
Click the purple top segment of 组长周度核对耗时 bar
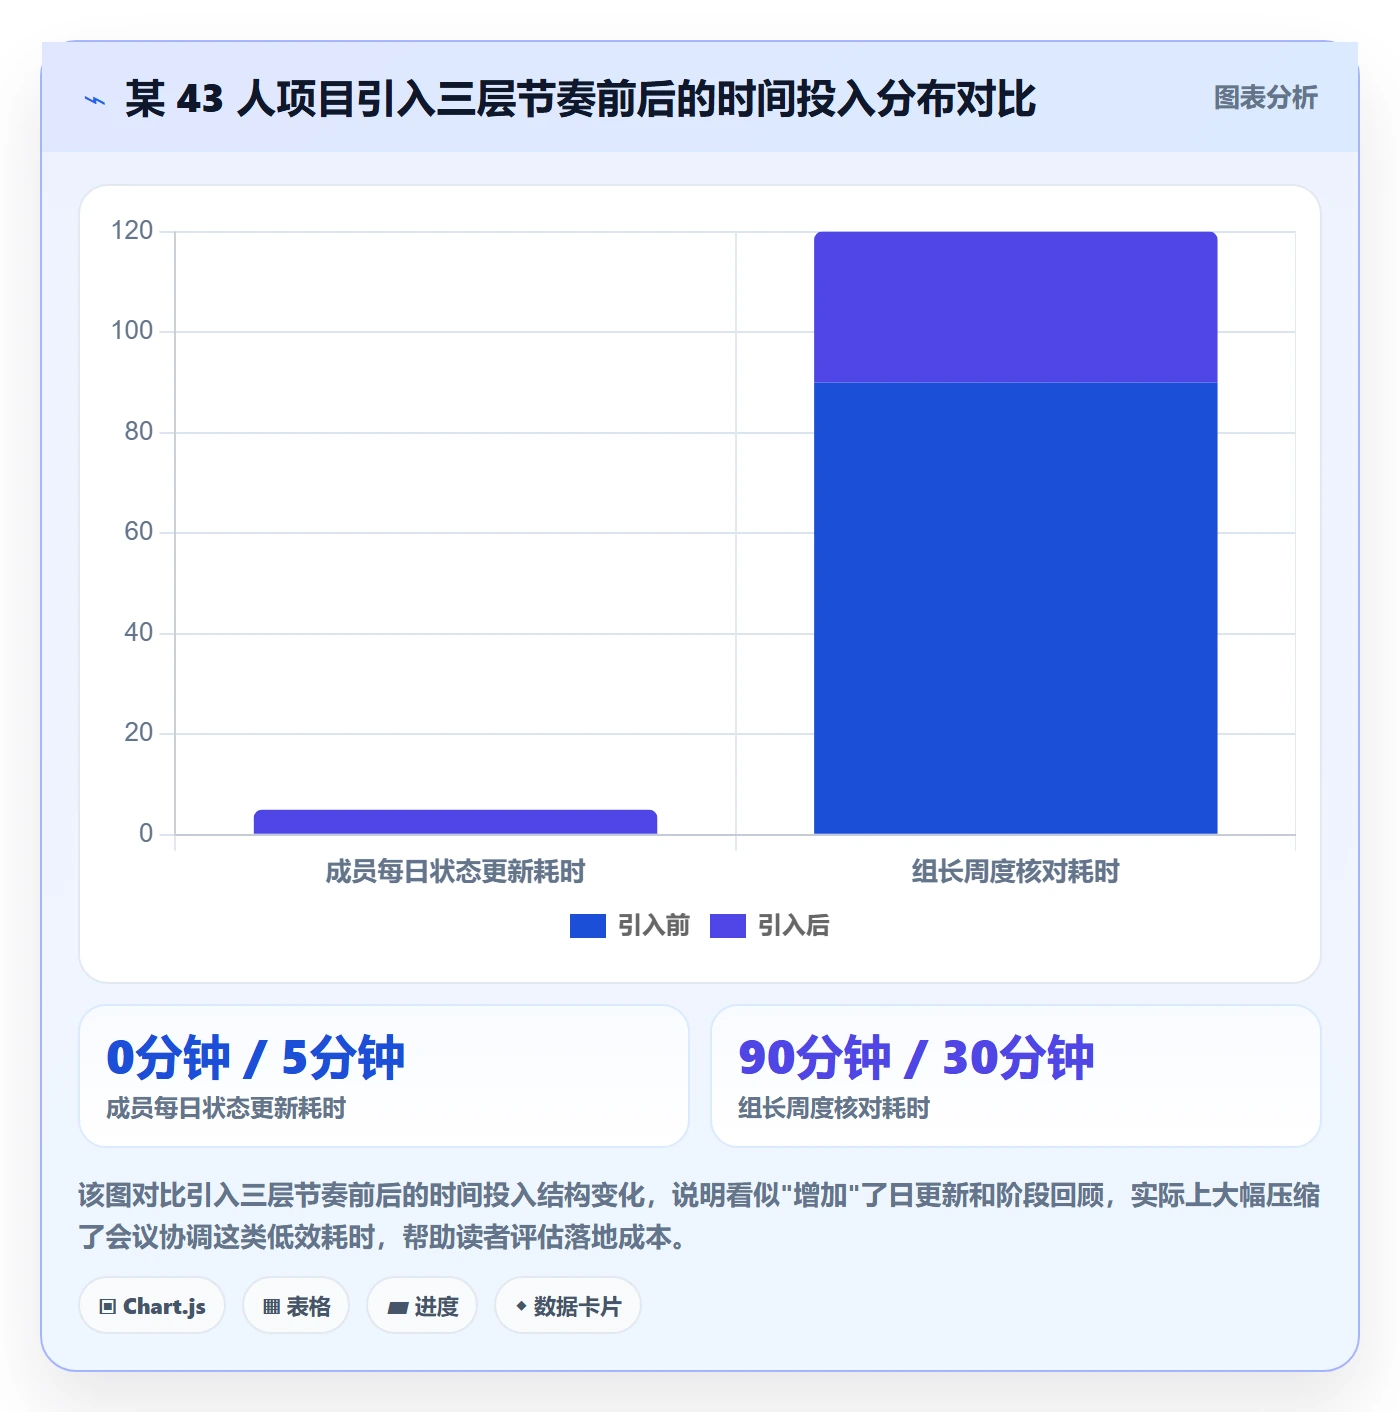(x=1016, y=307)
